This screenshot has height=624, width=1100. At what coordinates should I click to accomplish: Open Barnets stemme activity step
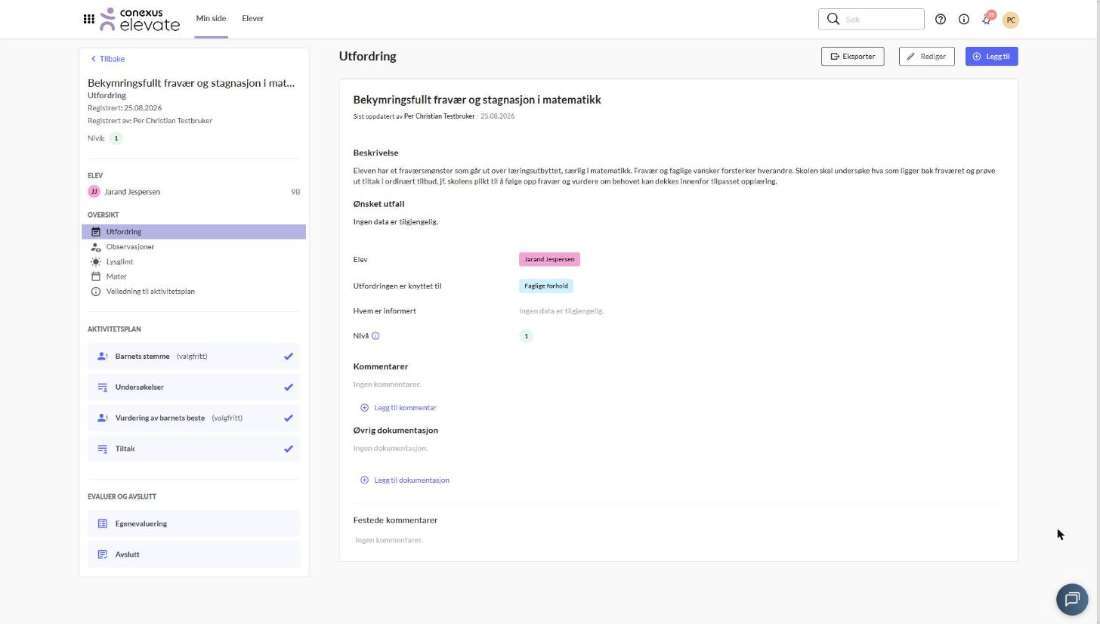point(194,357)
